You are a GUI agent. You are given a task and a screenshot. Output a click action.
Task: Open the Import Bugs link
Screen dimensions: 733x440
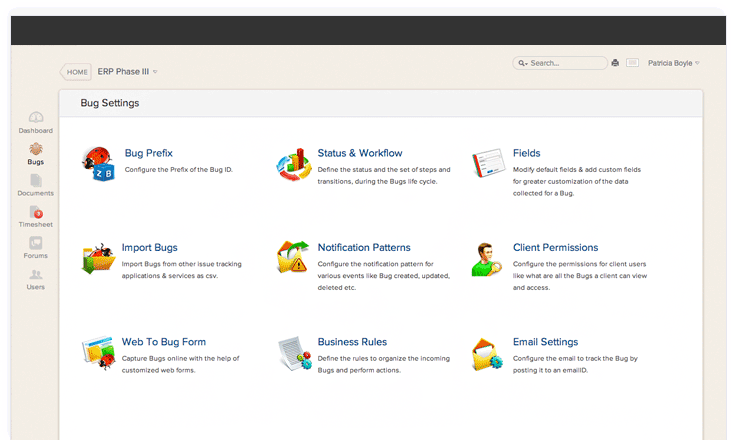pos(149,247)
